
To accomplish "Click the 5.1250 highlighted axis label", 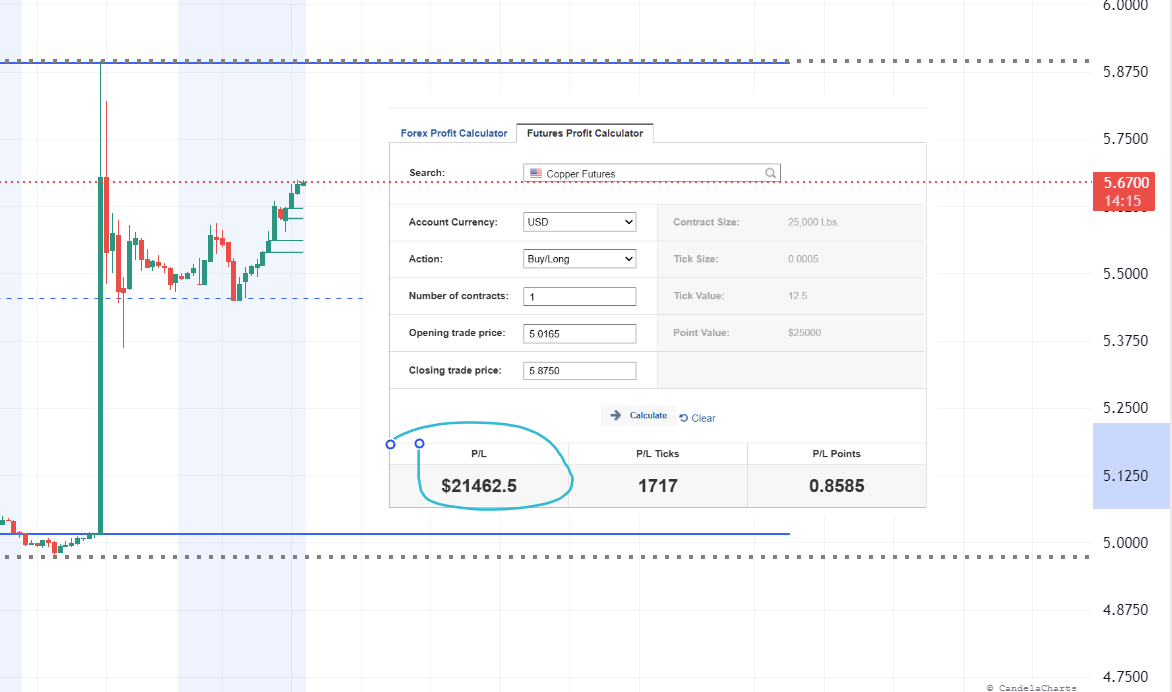I will [1125, 475].
